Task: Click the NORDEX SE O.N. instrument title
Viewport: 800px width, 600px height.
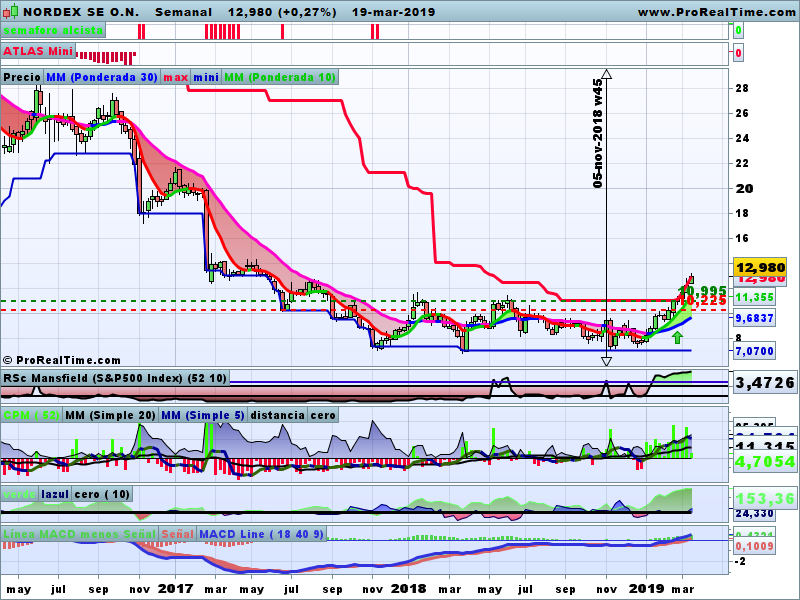Action: [81, 12]
